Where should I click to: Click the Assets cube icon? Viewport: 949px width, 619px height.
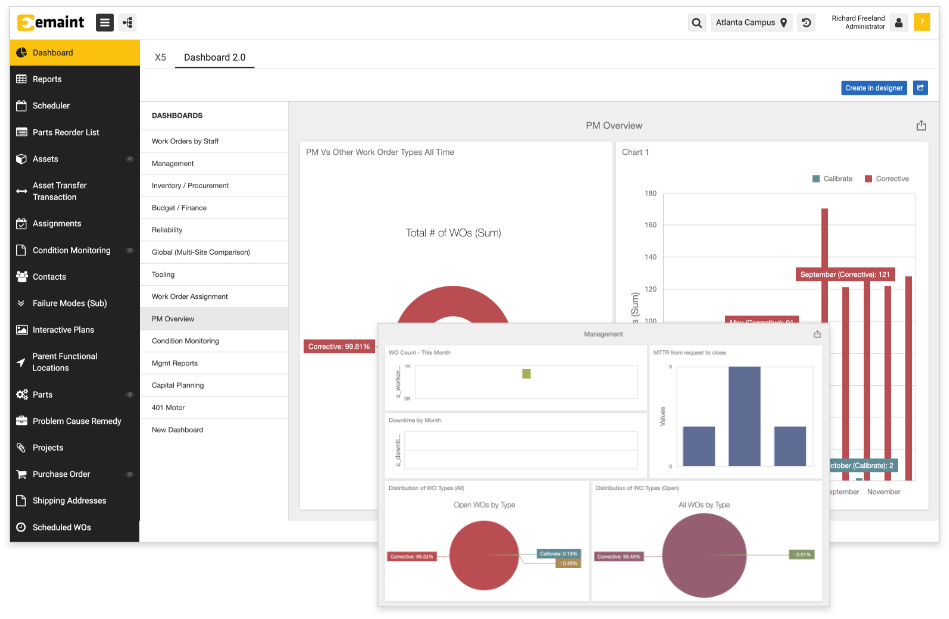21,159
